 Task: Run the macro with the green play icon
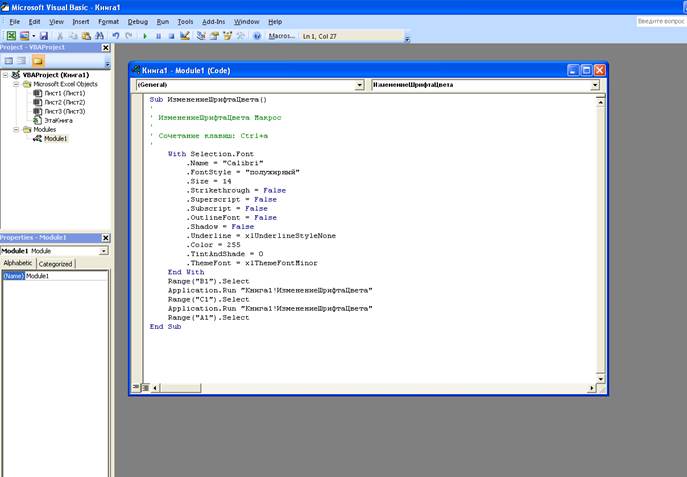coord(145,36)
